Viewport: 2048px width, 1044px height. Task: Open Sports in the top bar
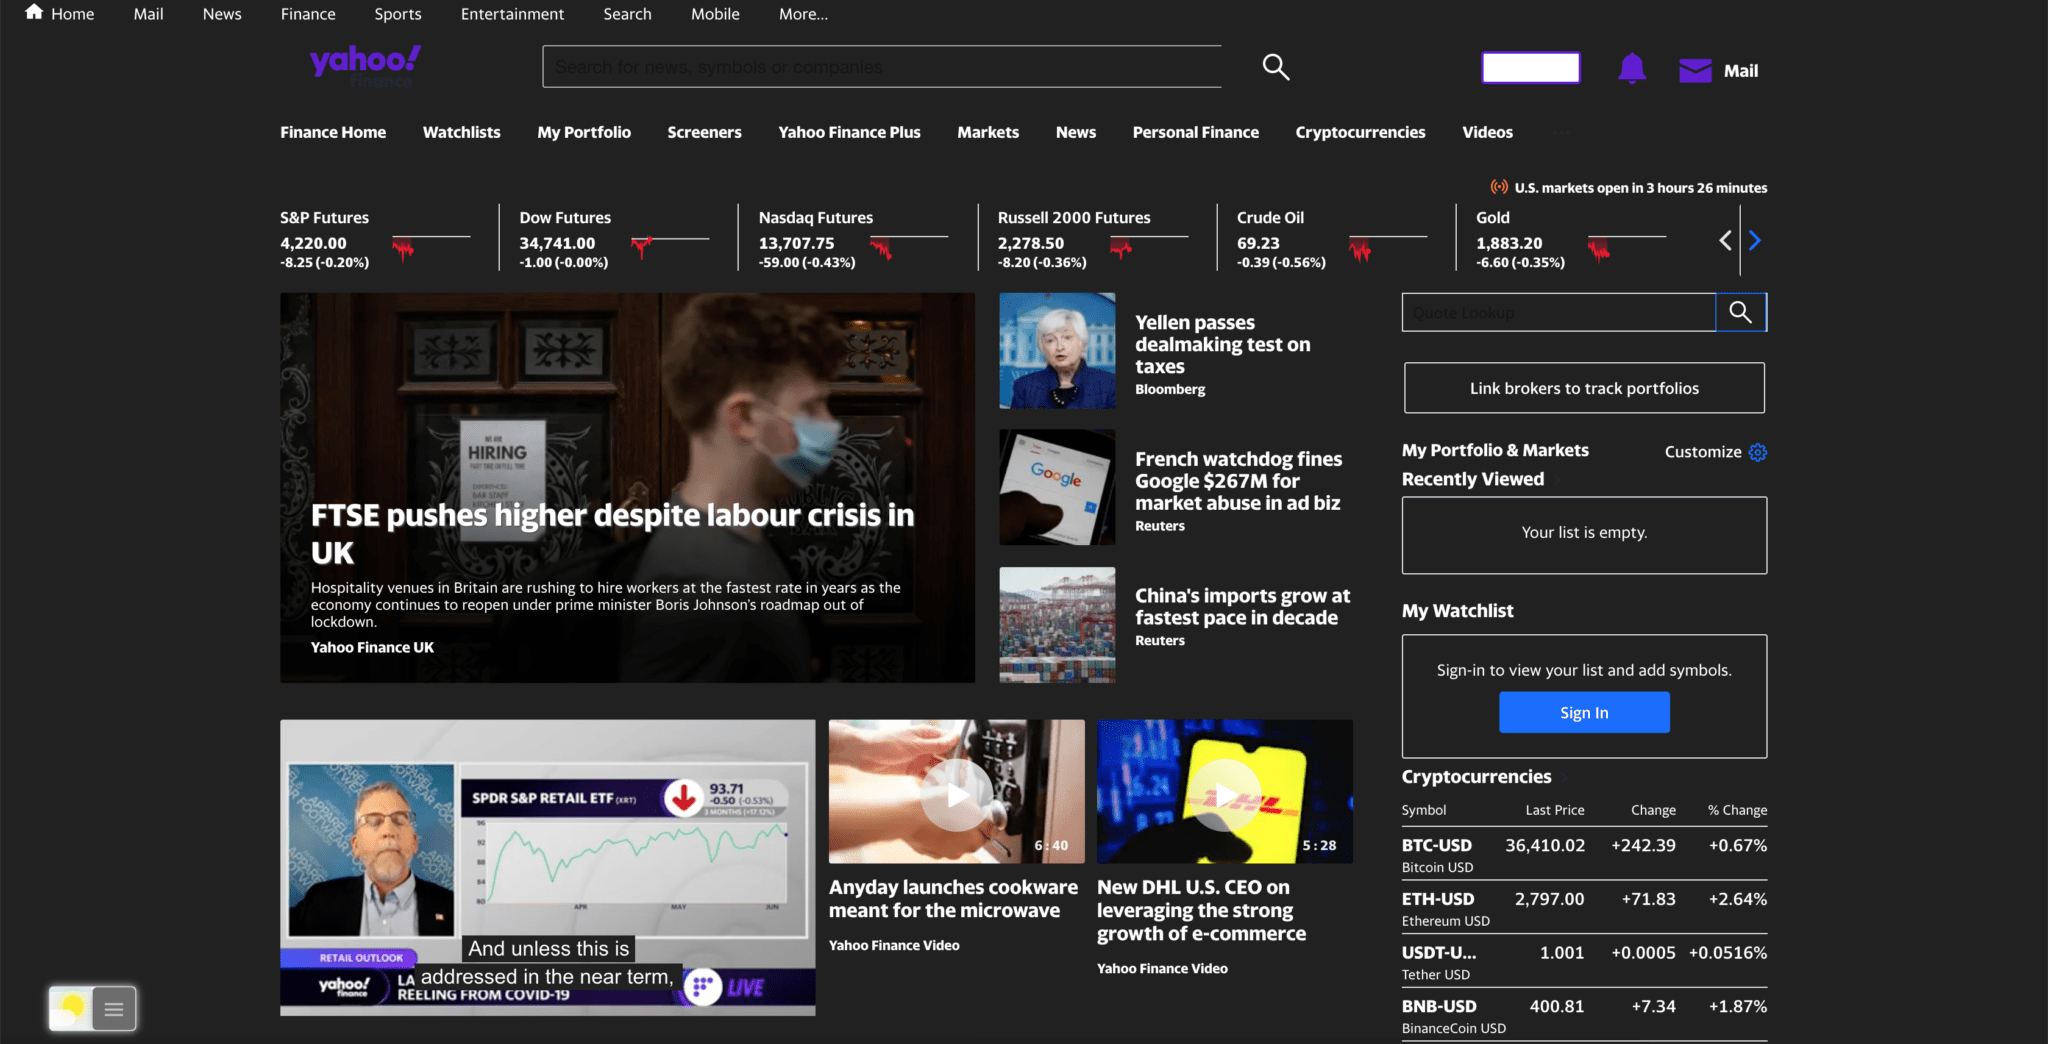tap(398, 14)
